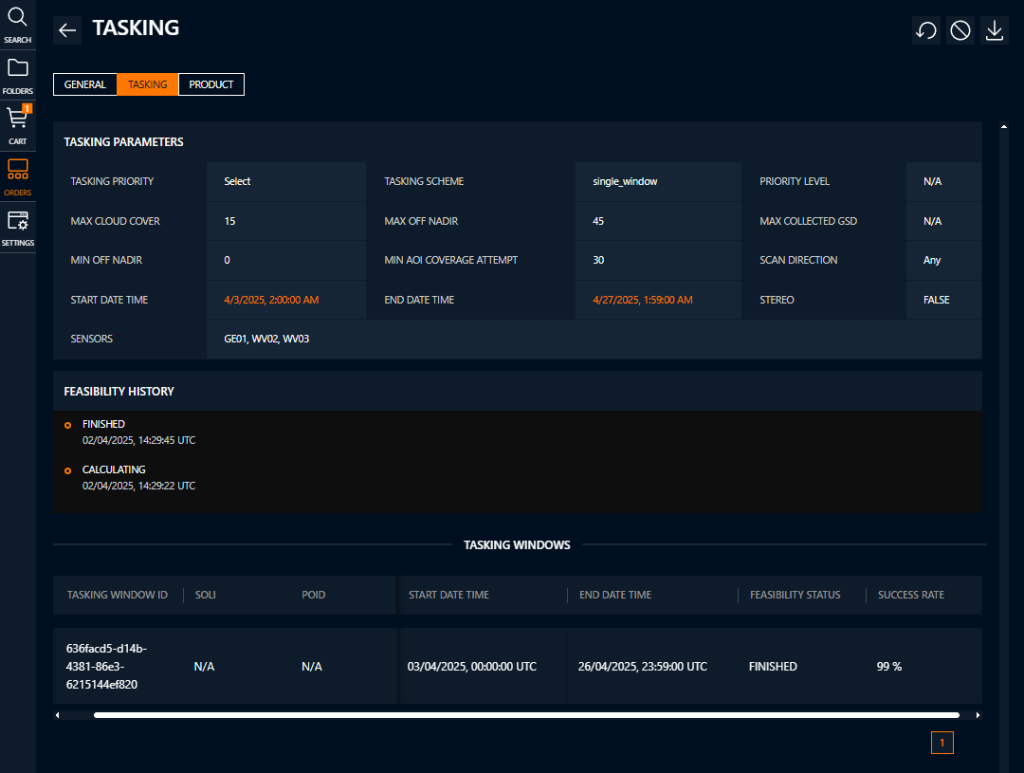Click the Success Rate column header

coord(910,595)
